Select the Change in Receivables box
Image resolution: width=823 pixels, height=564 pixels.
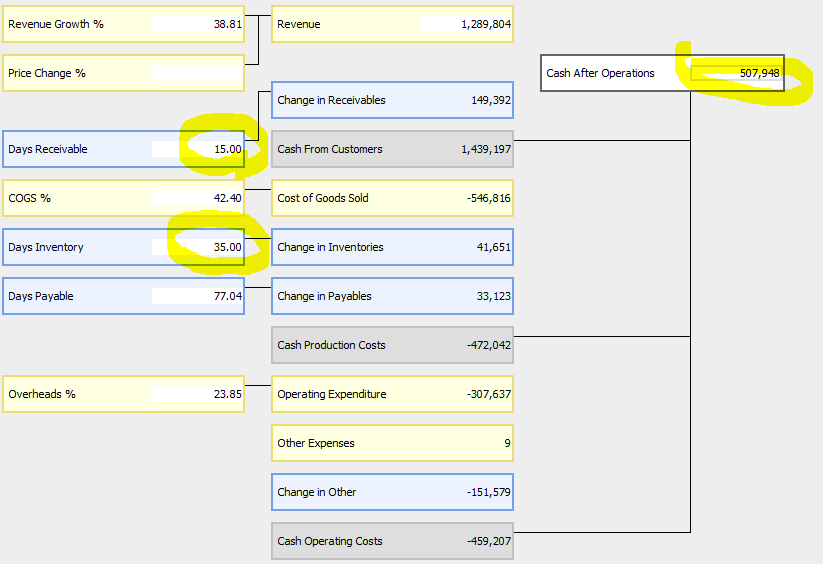click(392, 100)
